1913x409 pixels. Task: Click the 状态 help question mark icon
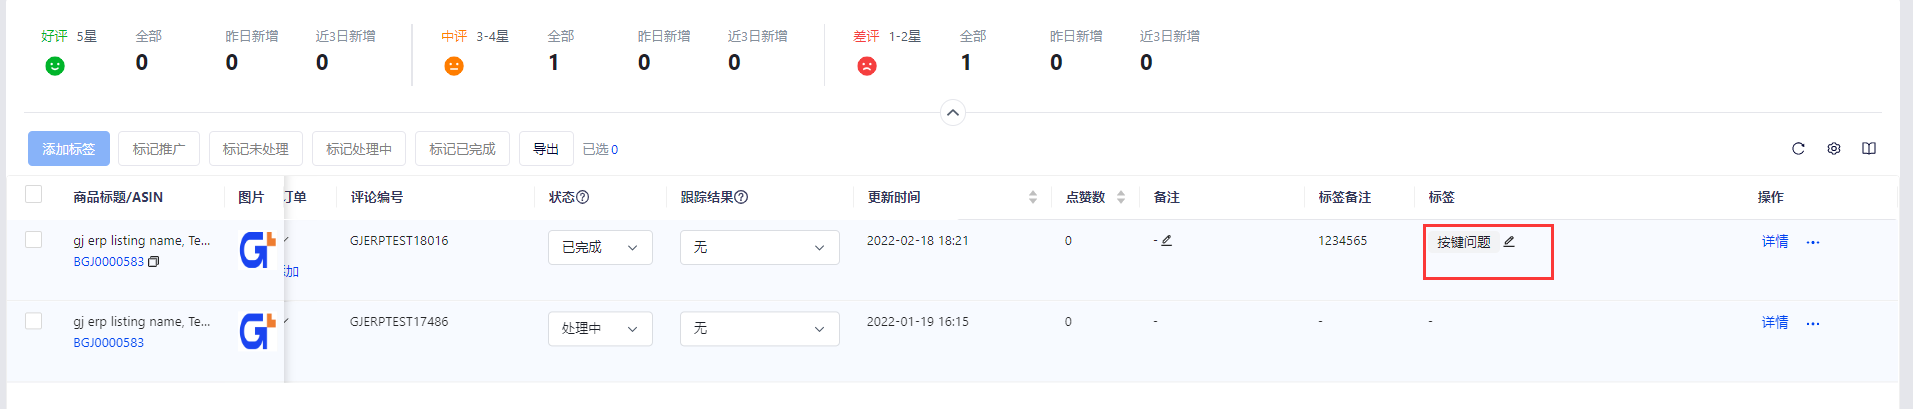pyautogui.click(x=583, y=197)
